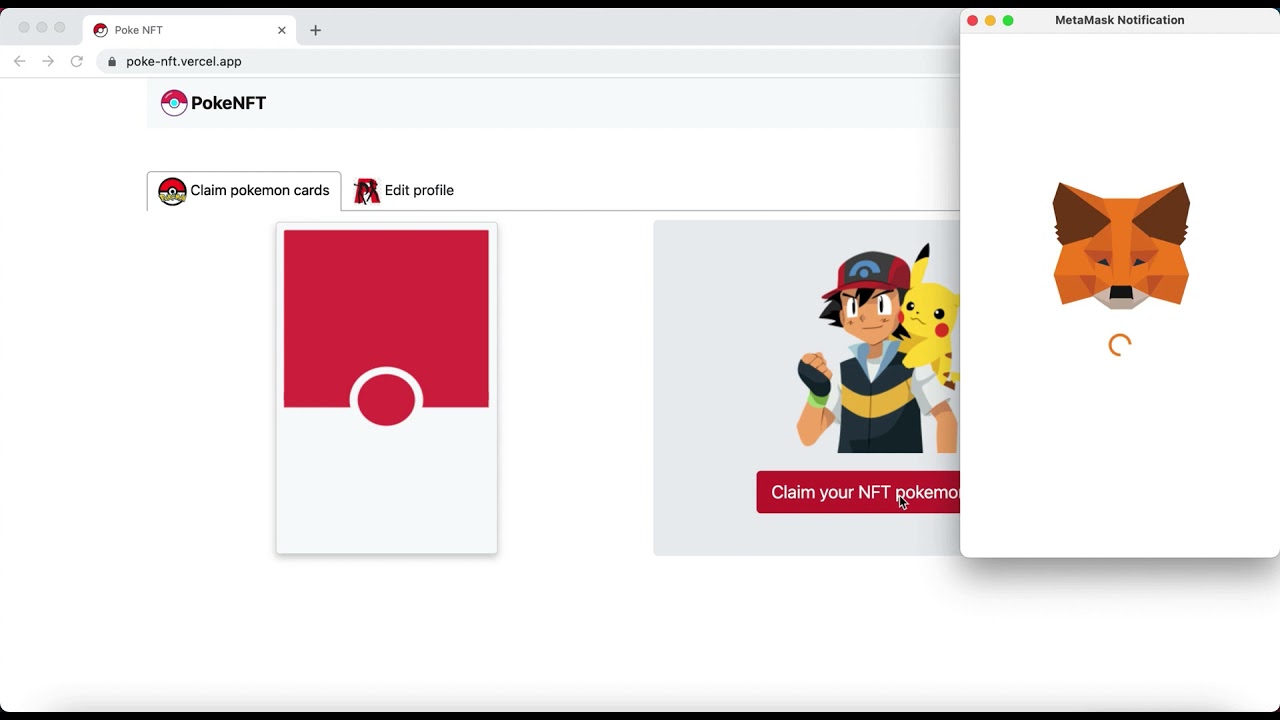Reload the poke-nft page
The image size is (1280, 720).
coord(76,61)
